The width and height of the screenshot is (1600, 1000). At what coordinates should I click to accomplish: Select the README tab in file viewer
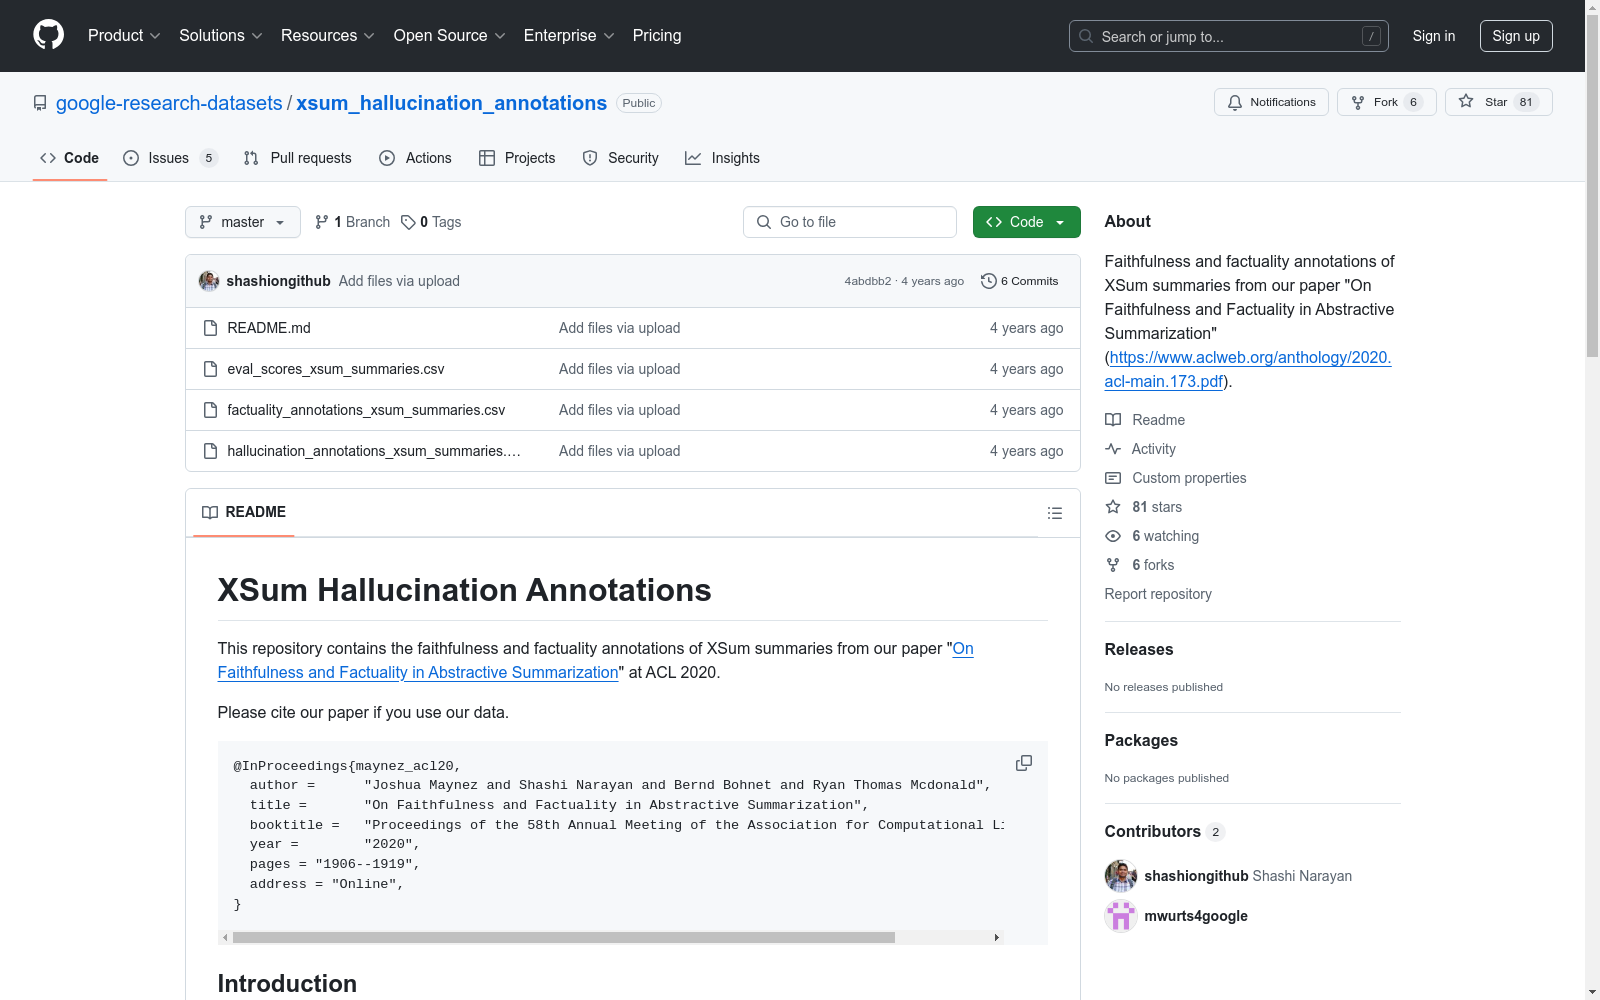coord(244,512)
